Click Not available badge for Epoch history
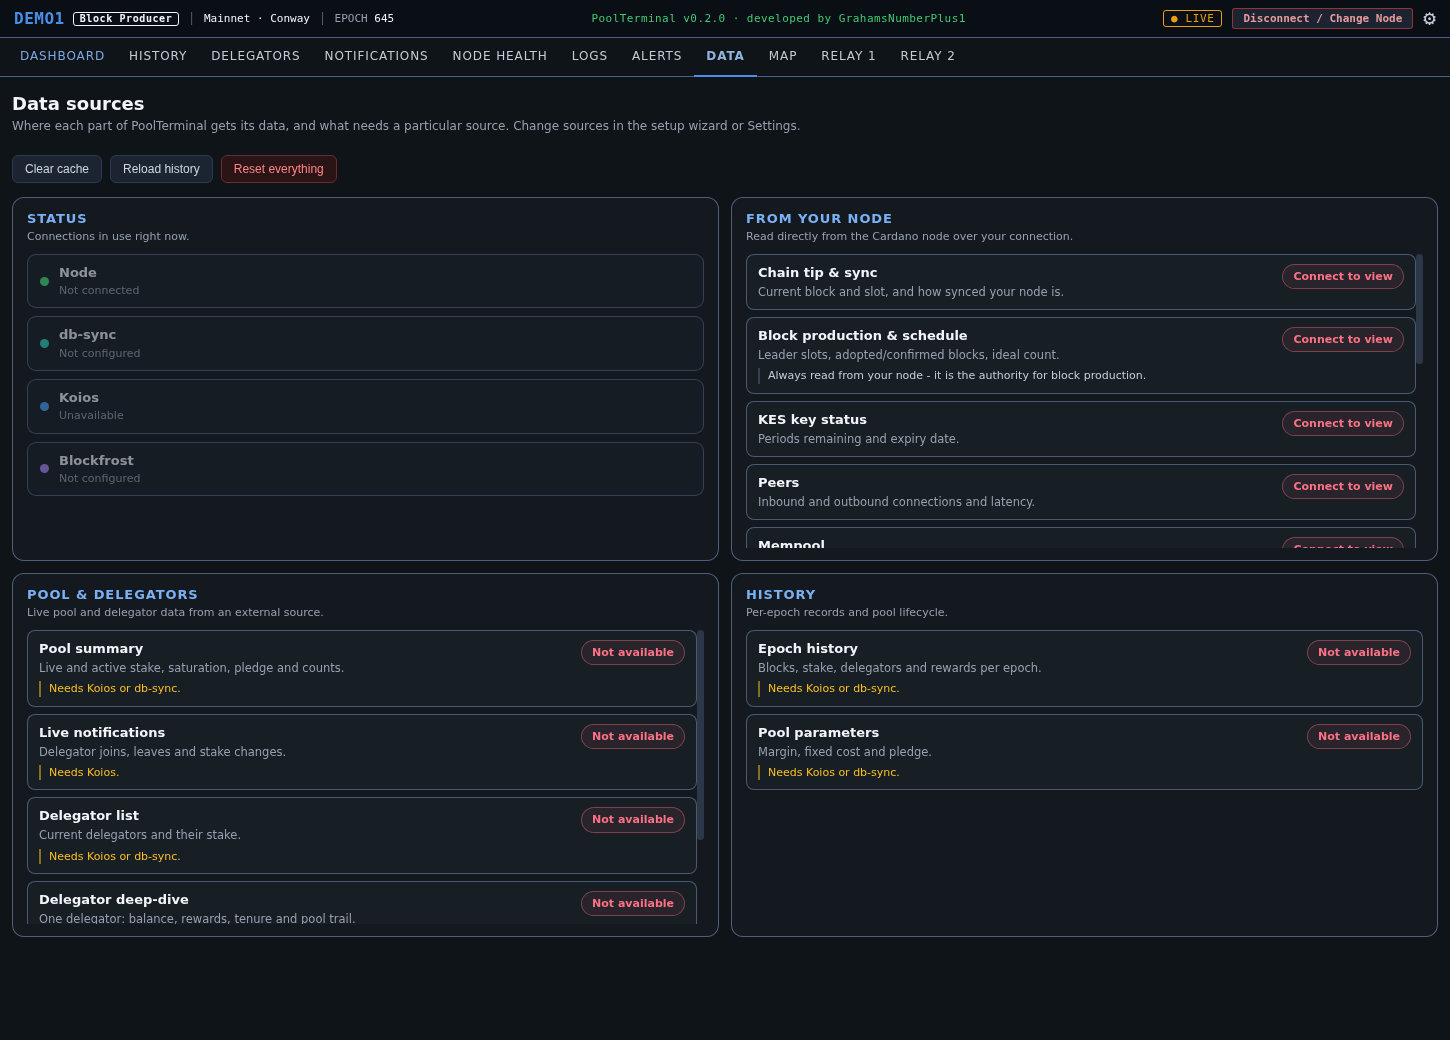Viewport: 1450px width, 1040px height. point(1359,653)
